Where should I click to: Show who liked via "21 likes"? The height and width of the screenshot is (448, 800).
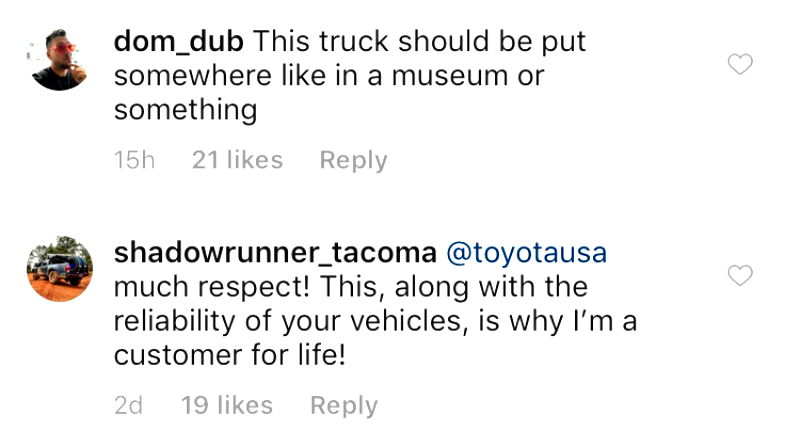point(237,160)
